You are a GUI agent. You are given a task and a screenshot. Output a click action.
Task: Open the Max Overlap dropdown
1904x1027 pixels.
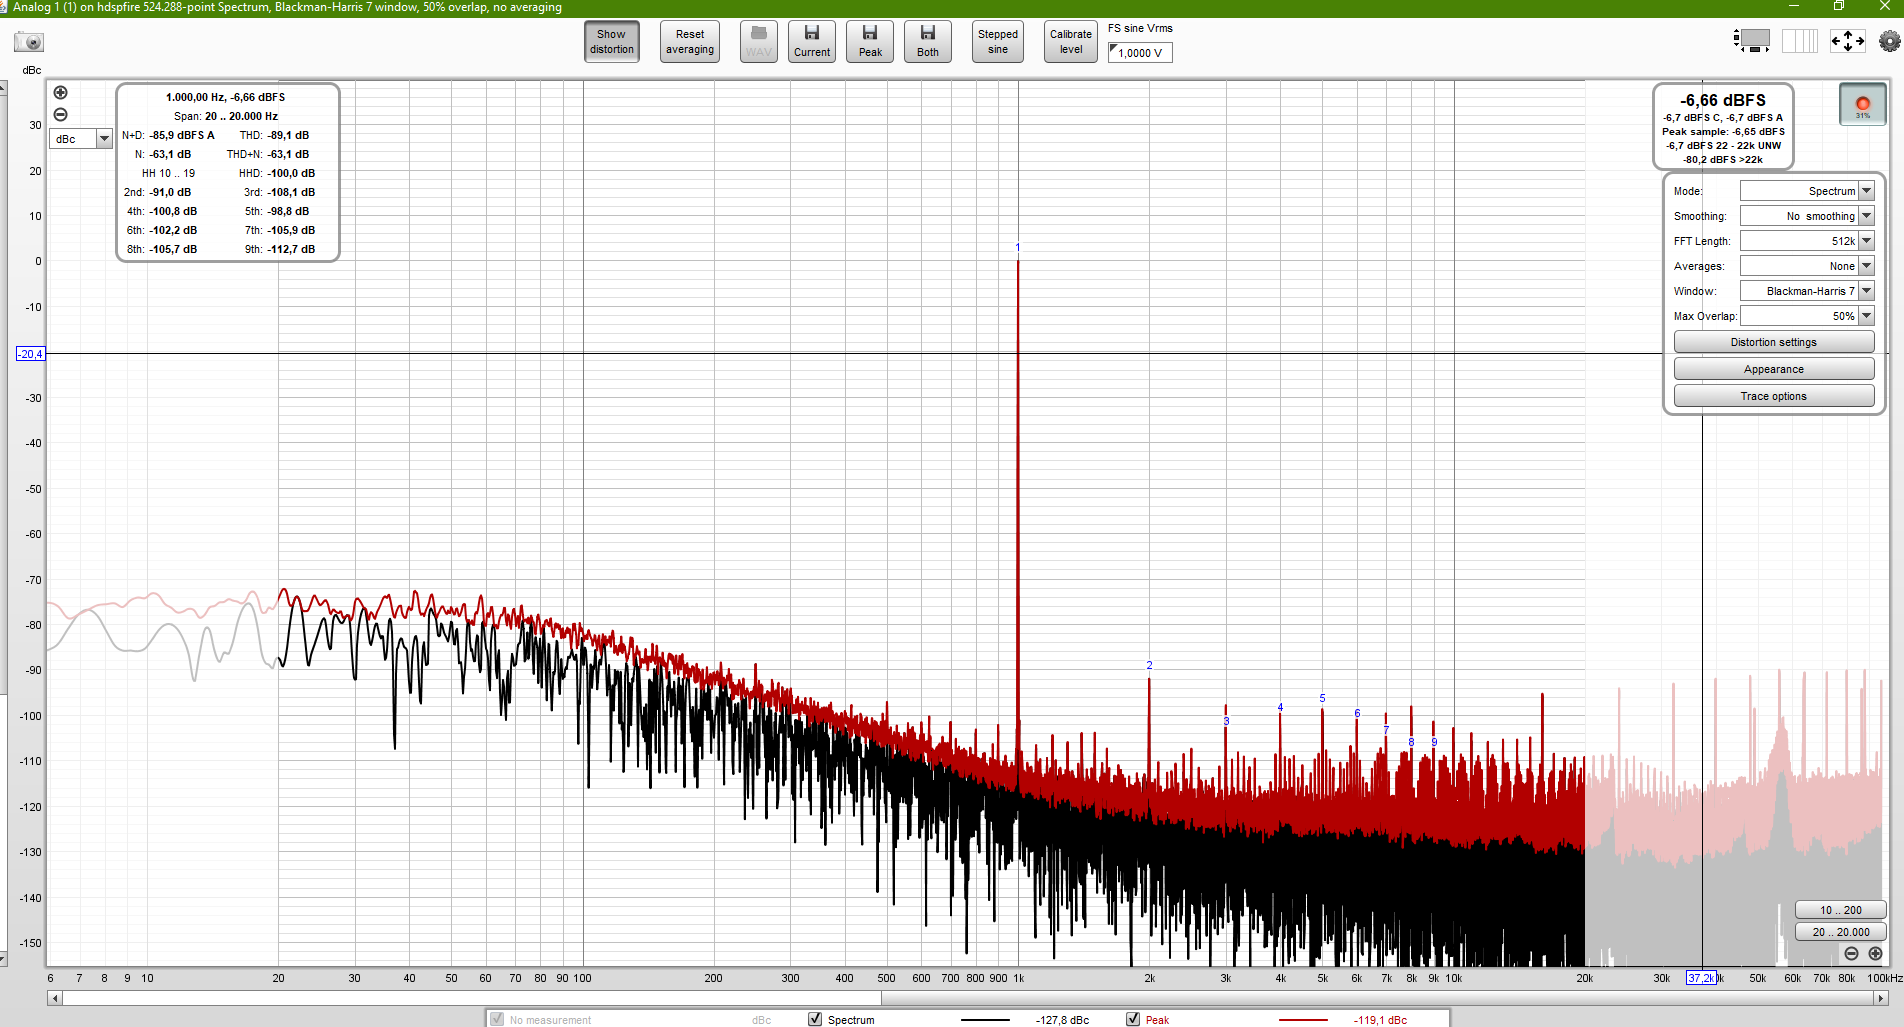[x=1807, y=316]
